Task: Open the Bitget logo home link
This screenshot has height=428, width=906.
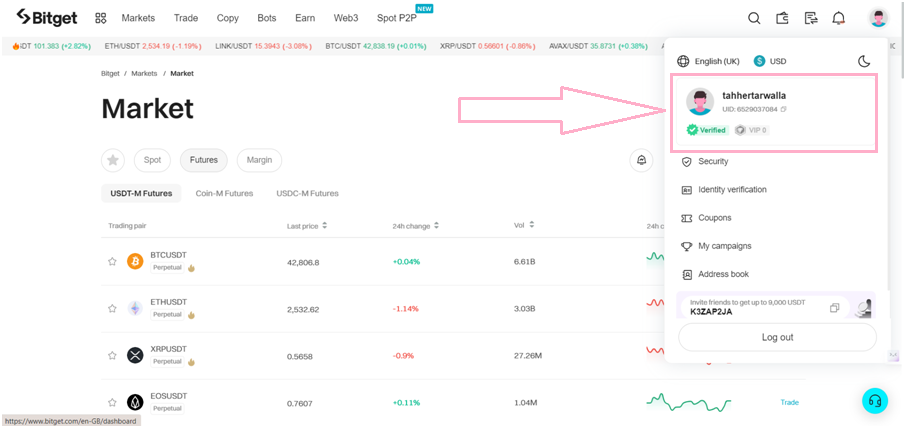Action: point(47,17)
